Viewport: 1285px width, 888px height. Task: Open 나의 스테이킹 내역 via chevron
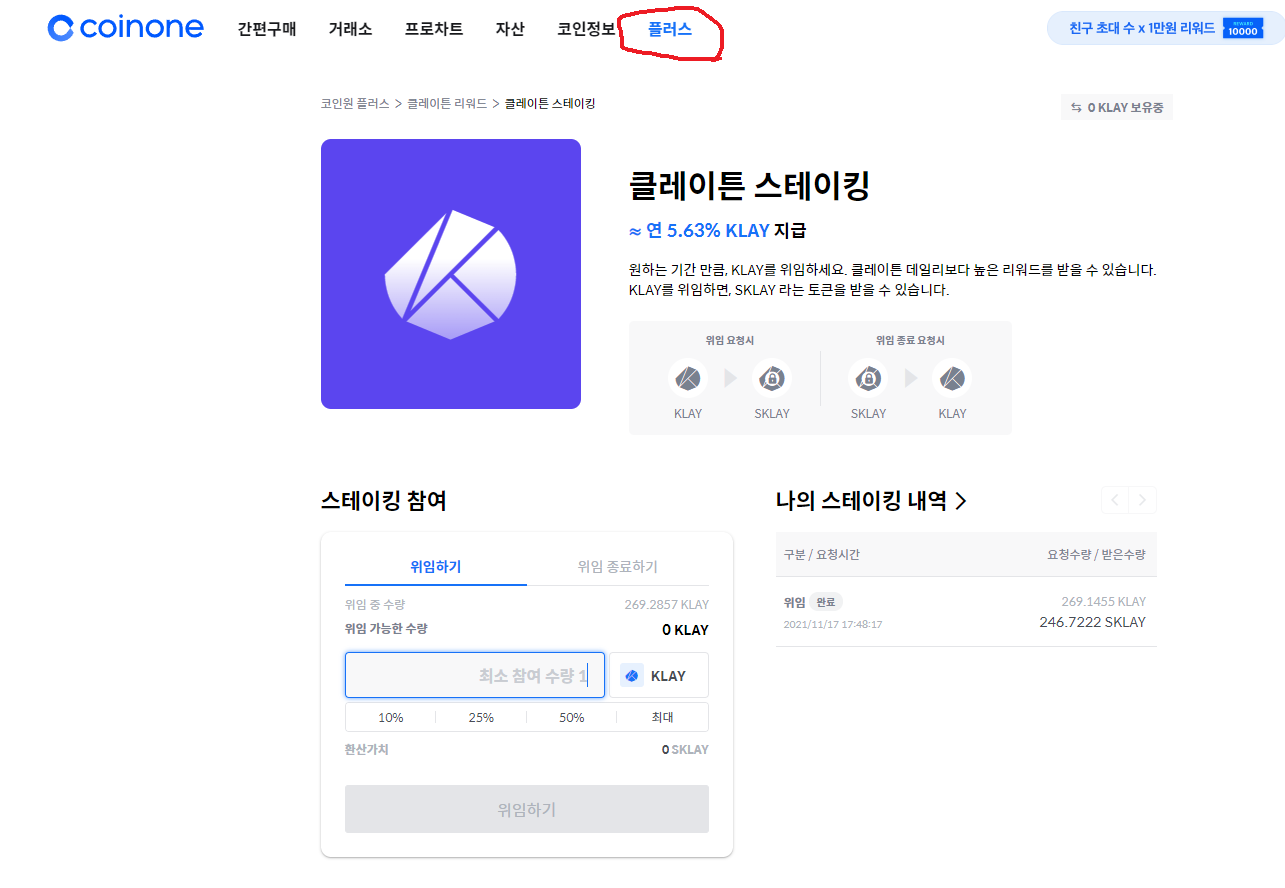961,501
